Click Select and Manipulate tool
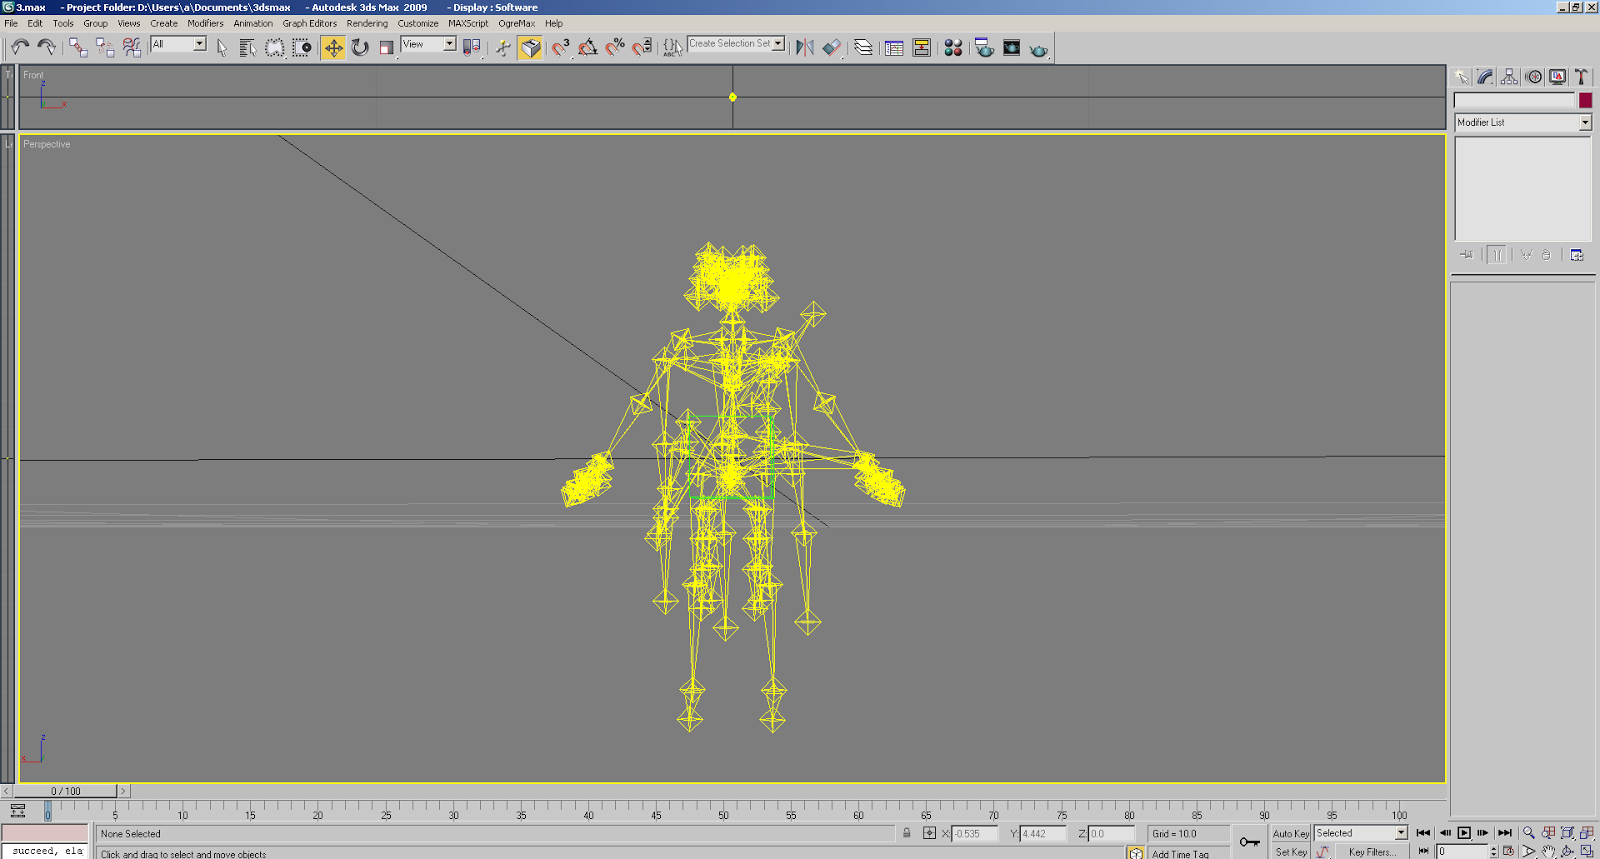 [503, 47]
